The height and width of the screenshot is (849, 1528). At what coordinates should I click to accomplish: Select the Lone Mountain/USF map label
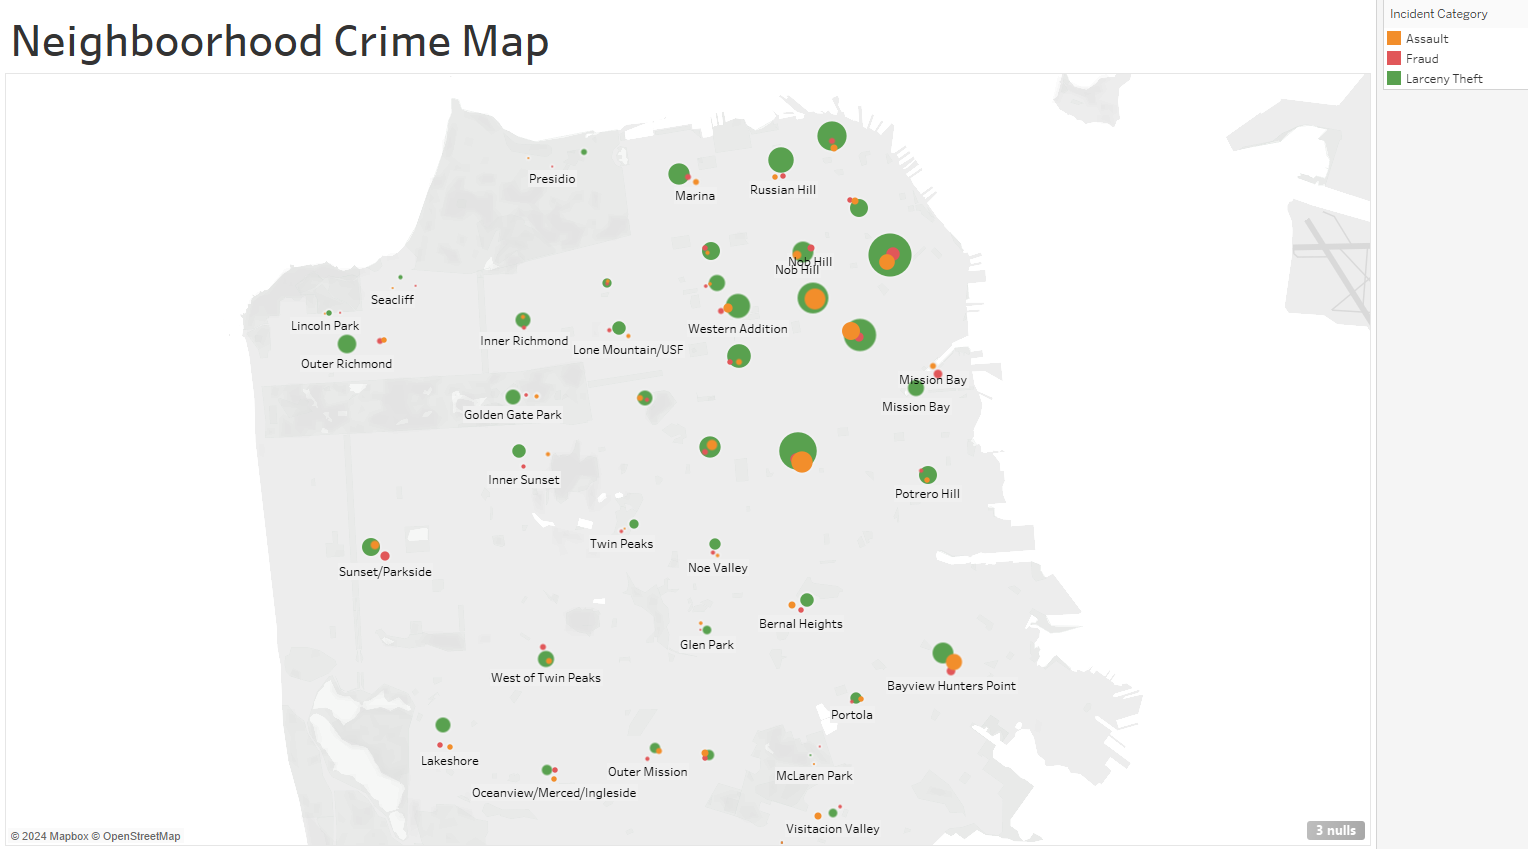click(628, 350)
